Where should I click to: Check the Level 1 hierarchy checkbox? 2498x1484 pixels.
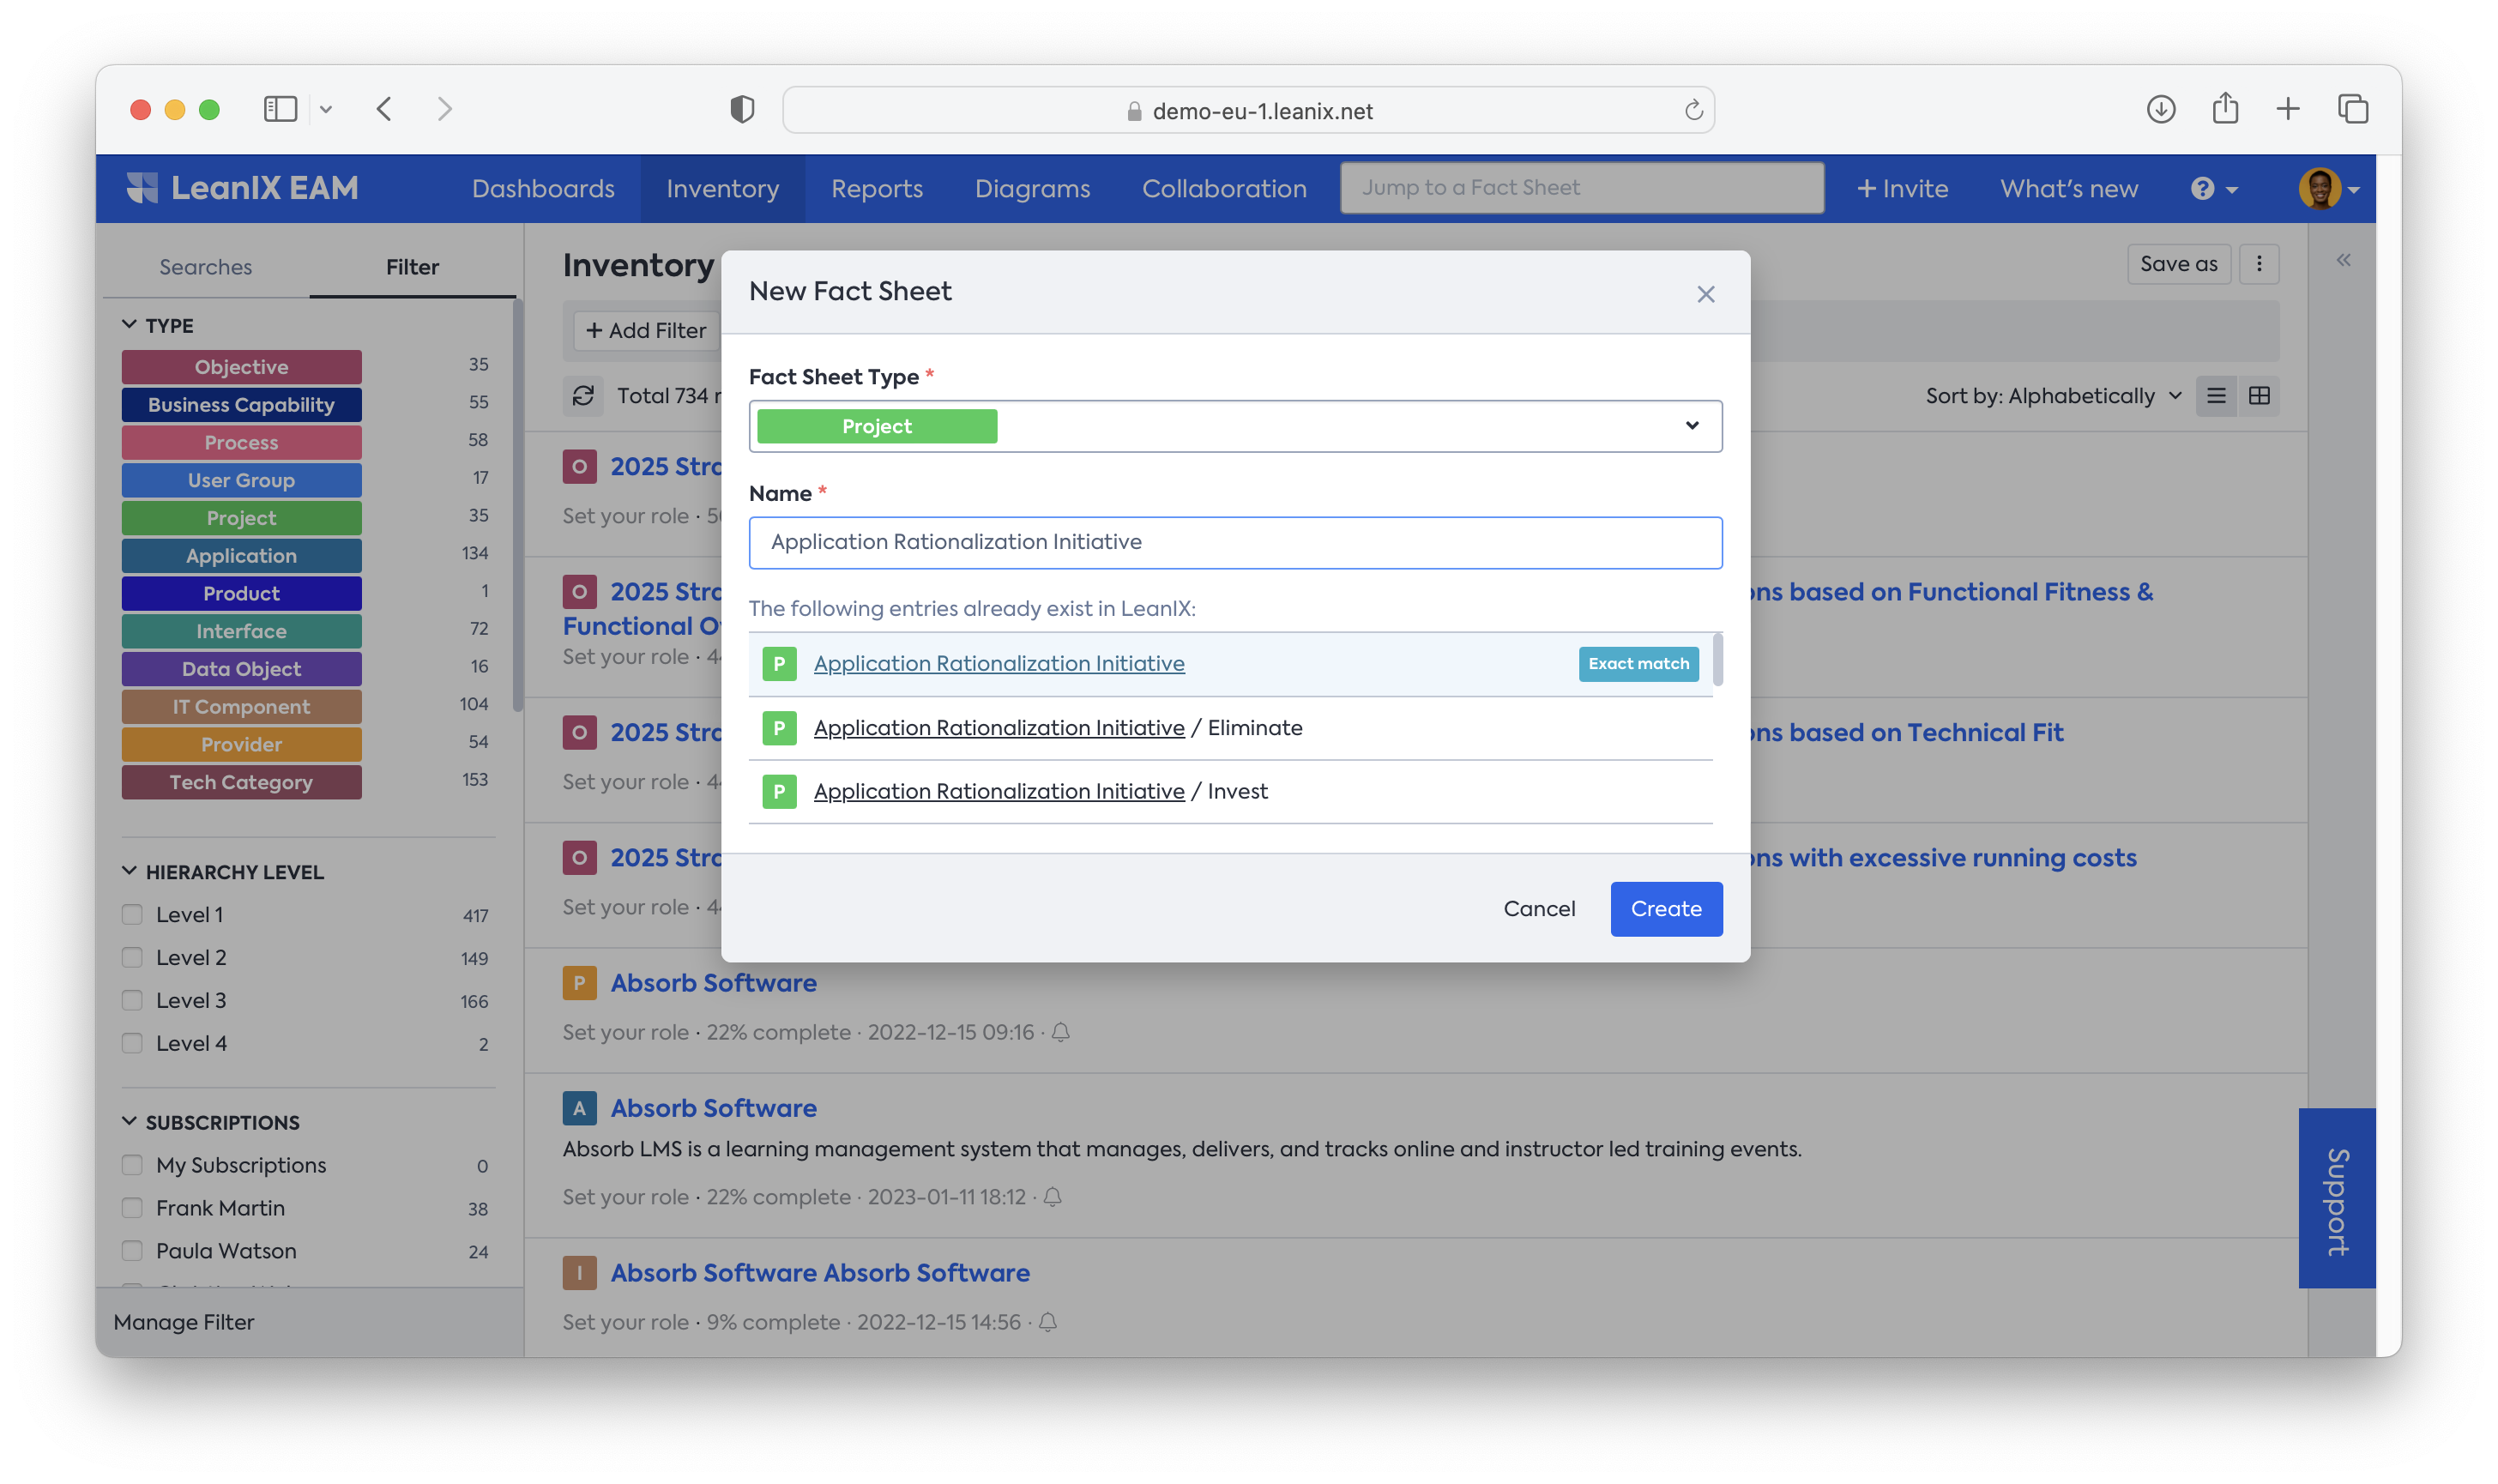coord(132,915)
